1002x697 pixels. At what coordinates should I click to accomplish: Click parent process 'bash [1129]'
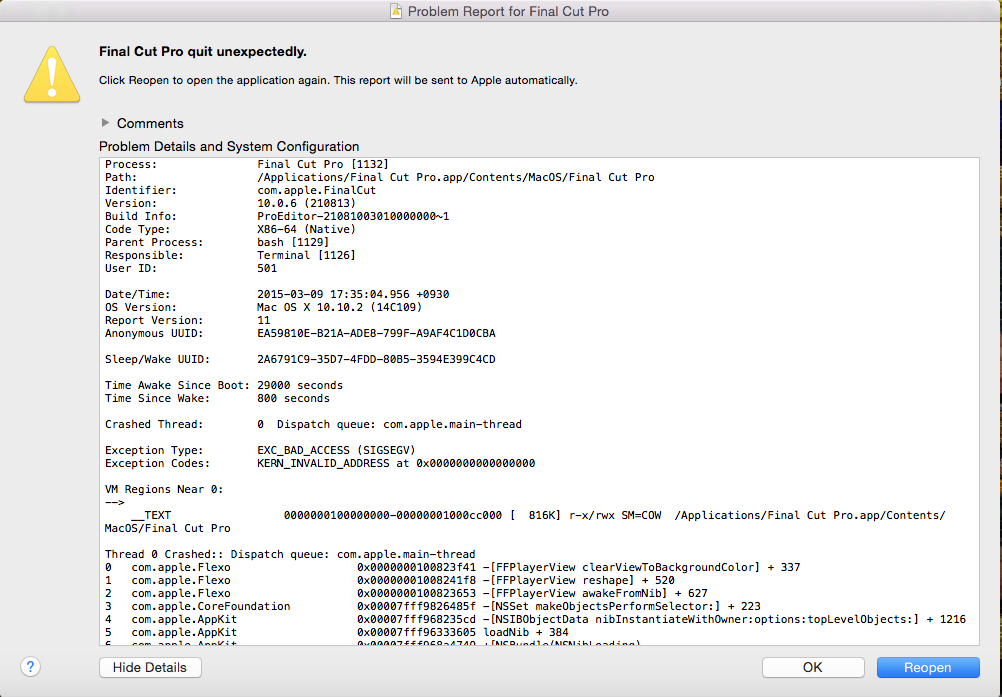pyautogui.click(x=293, y=242)
